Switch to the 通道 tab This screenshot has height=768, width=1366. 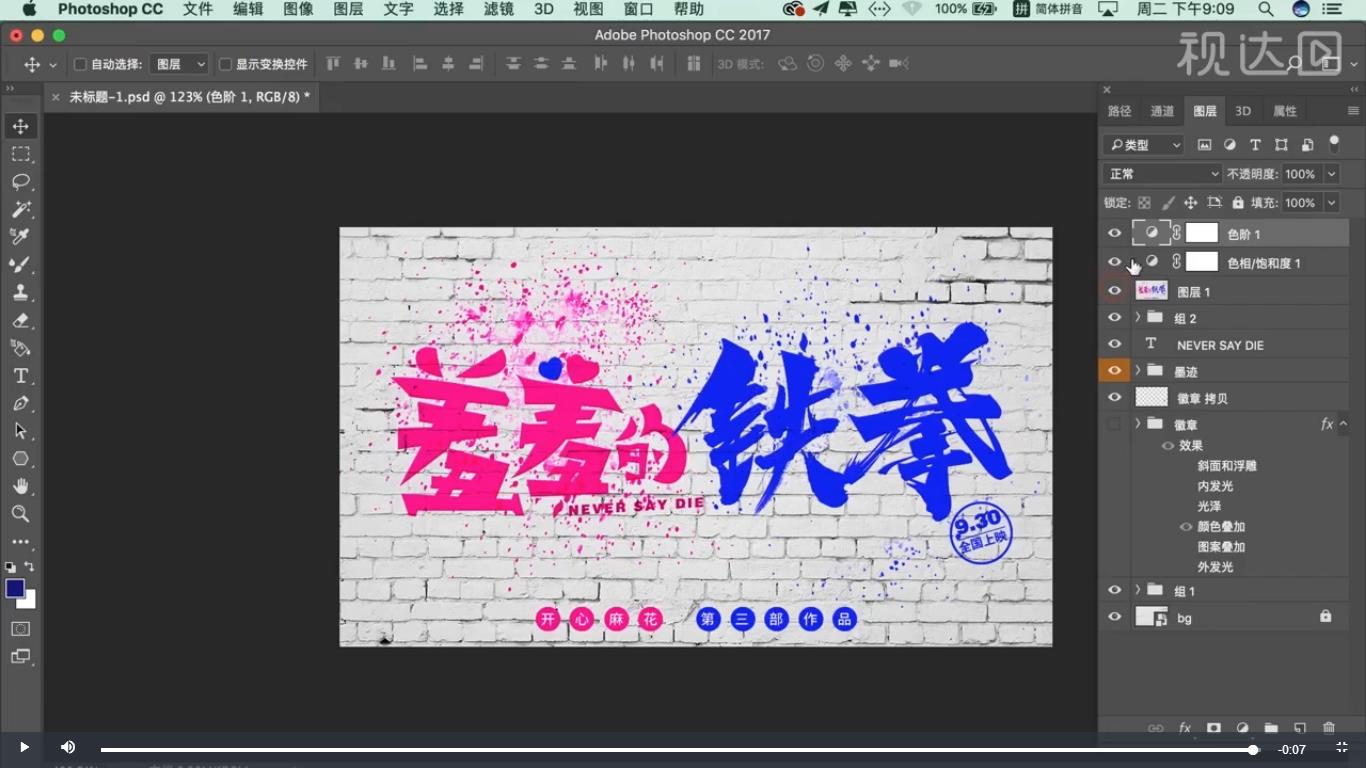(1162, 111)
